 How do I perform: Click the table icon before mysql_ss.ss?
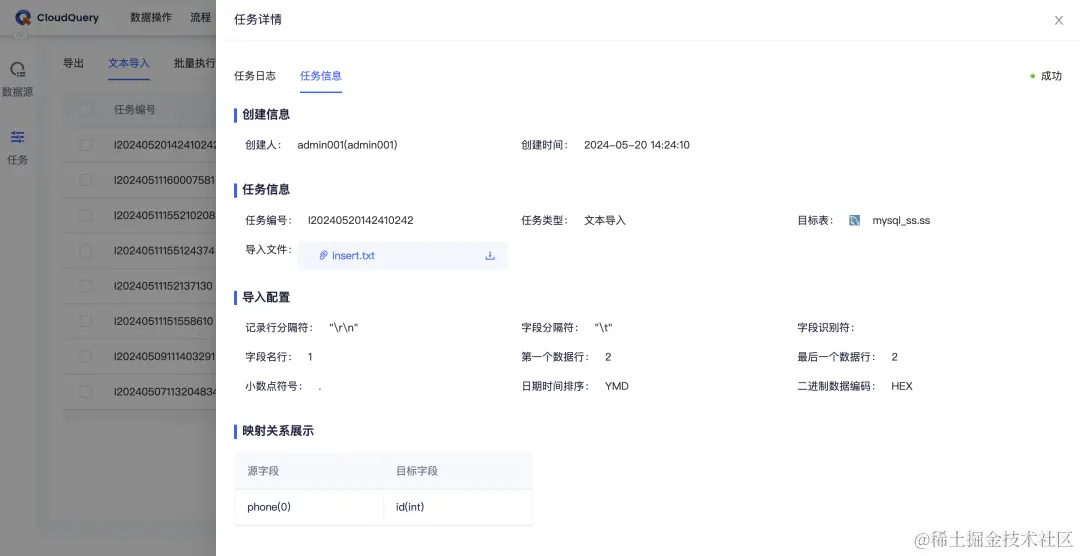pyautogui.click(x=854, y=220)
